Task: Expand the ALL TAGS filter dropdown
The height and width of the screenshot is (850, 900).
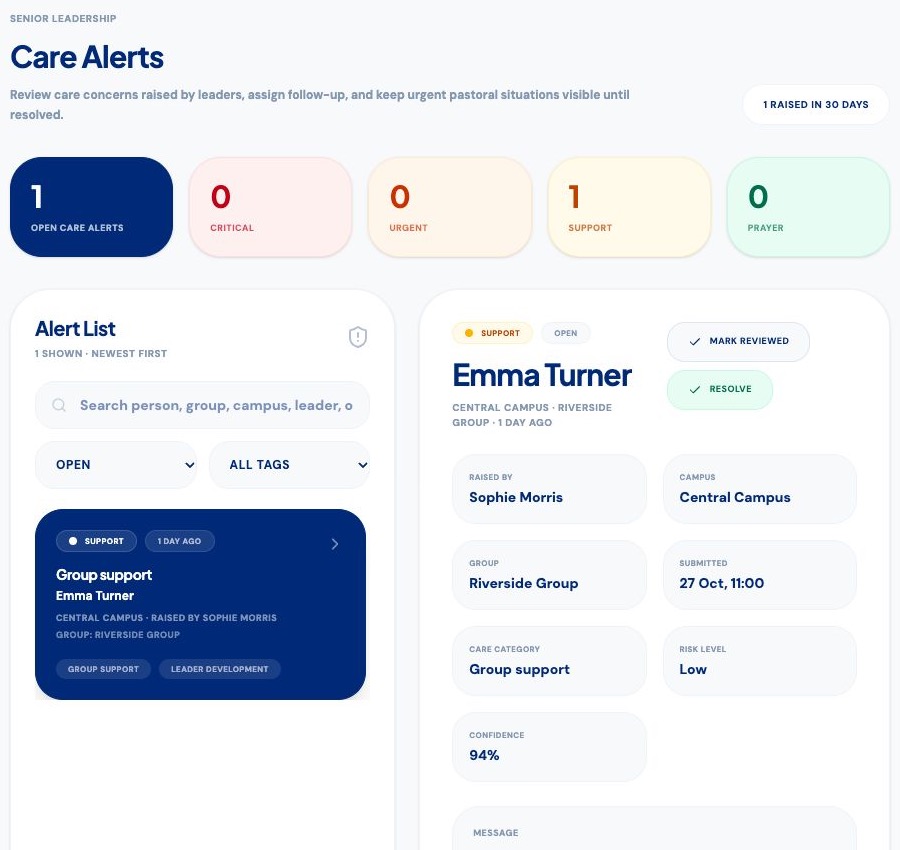Action: click(289, 465)
